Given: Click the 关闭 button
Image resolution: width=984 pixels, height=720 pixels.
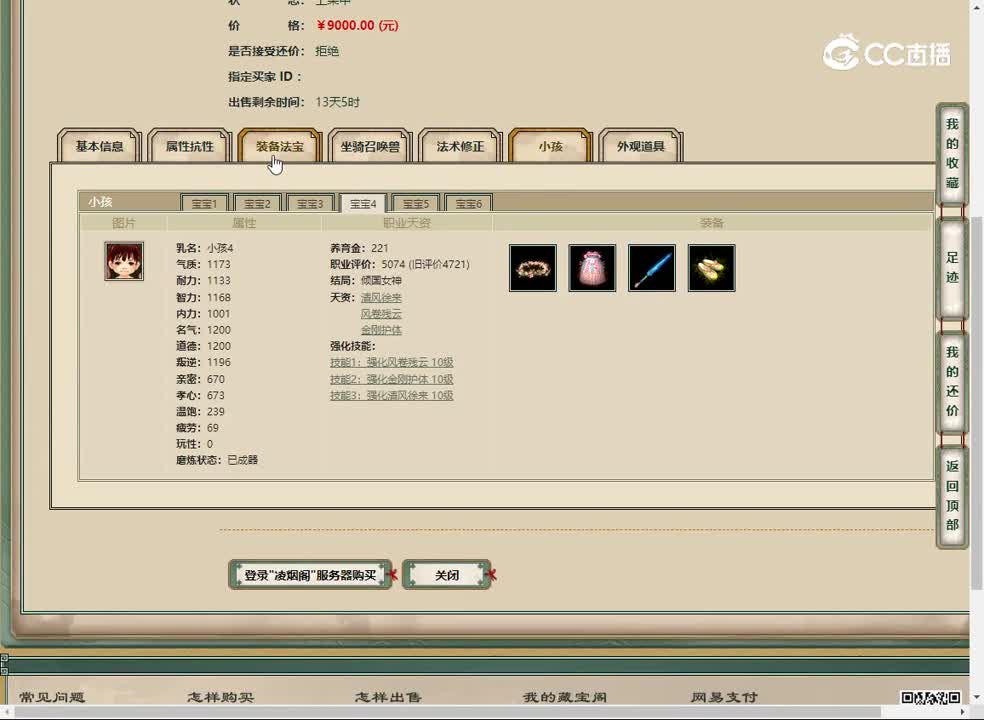Looking at the screenshot, I should [x=447, y=575].
